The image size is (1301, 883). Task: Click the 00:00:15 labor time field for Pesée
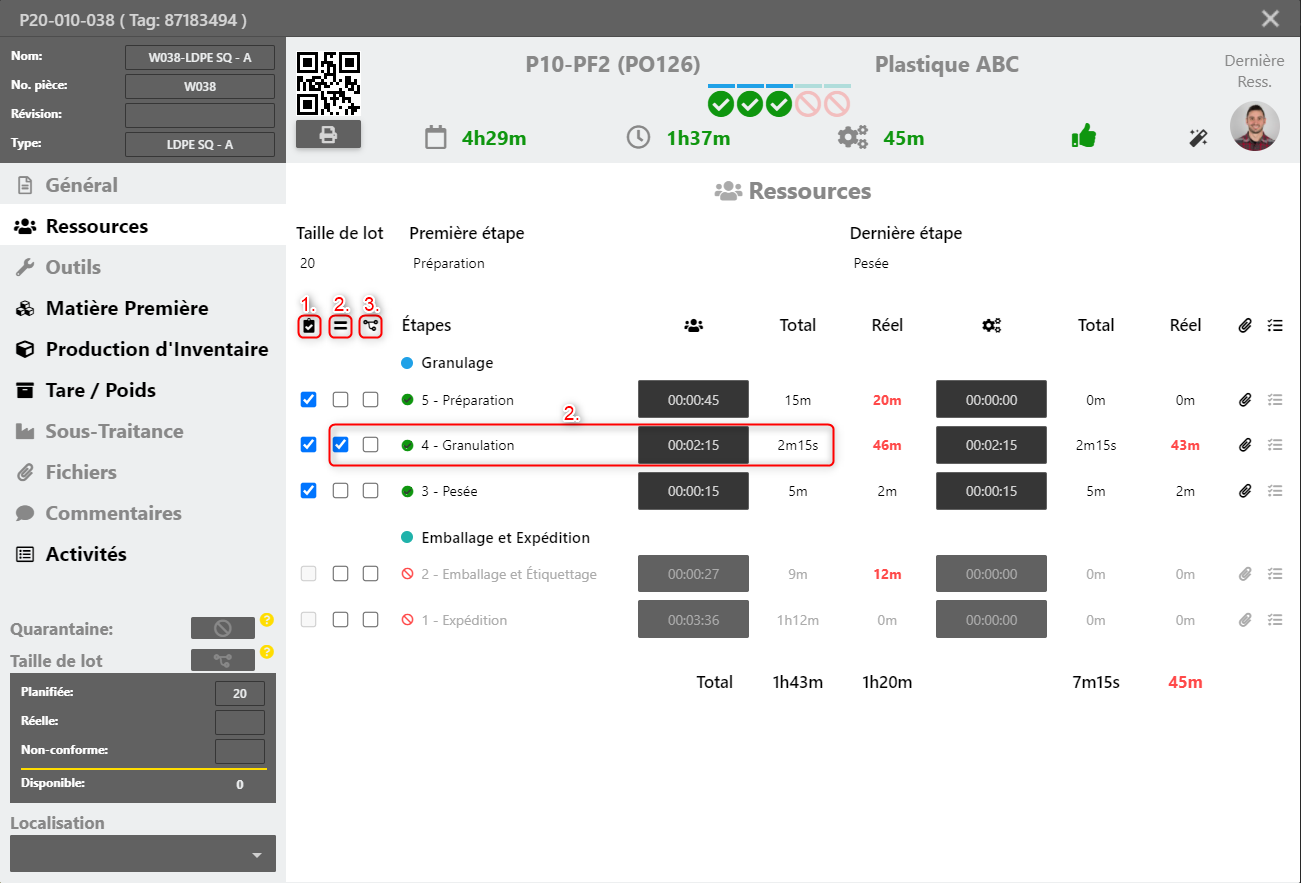[x=693, y=491]
